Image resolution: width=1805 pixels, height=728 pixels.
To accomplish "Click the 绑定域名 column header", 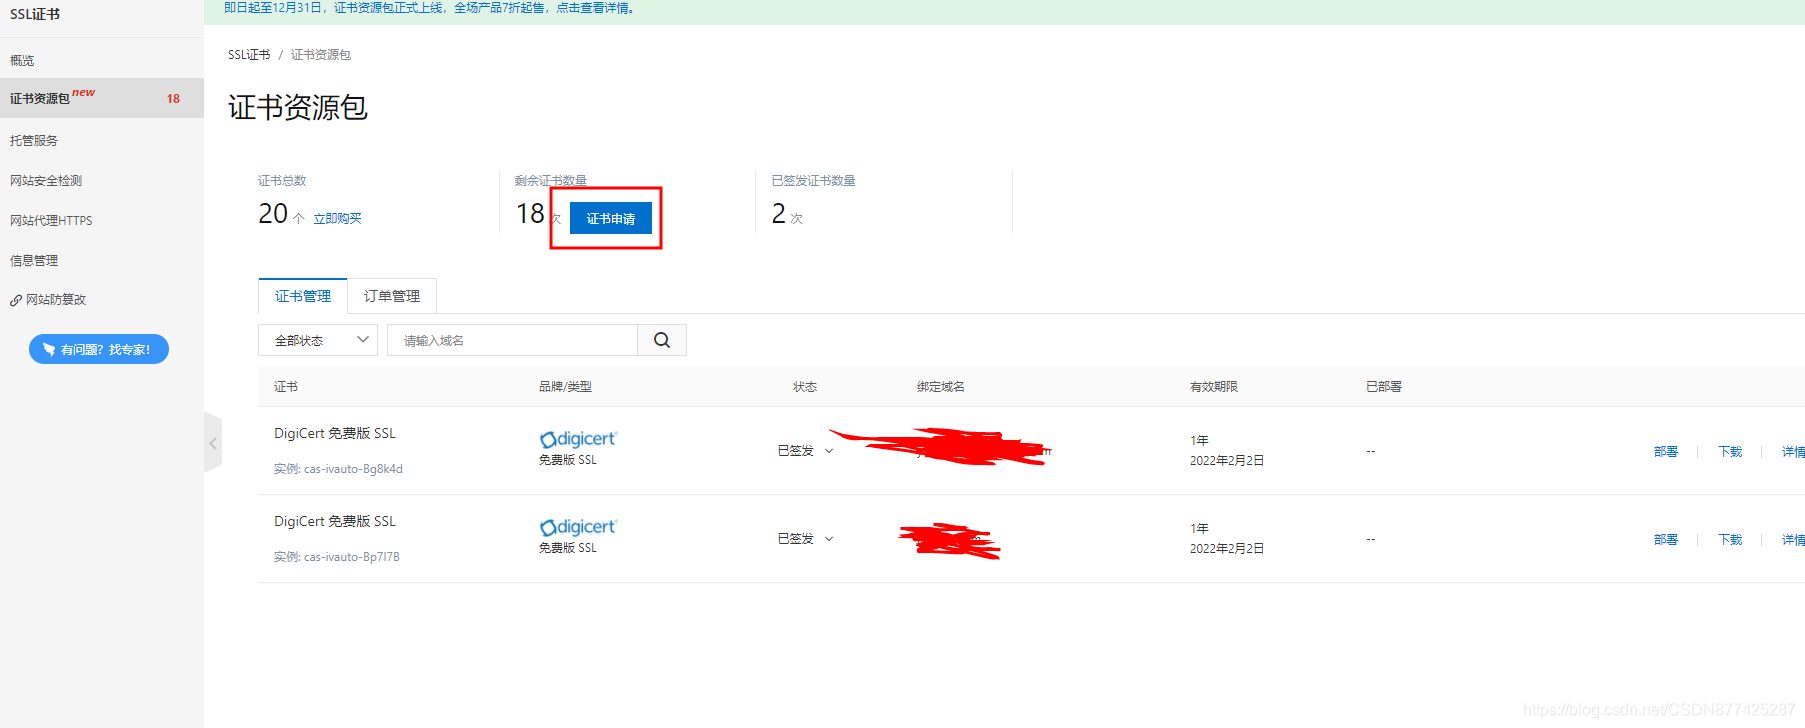I will point(941,386).
